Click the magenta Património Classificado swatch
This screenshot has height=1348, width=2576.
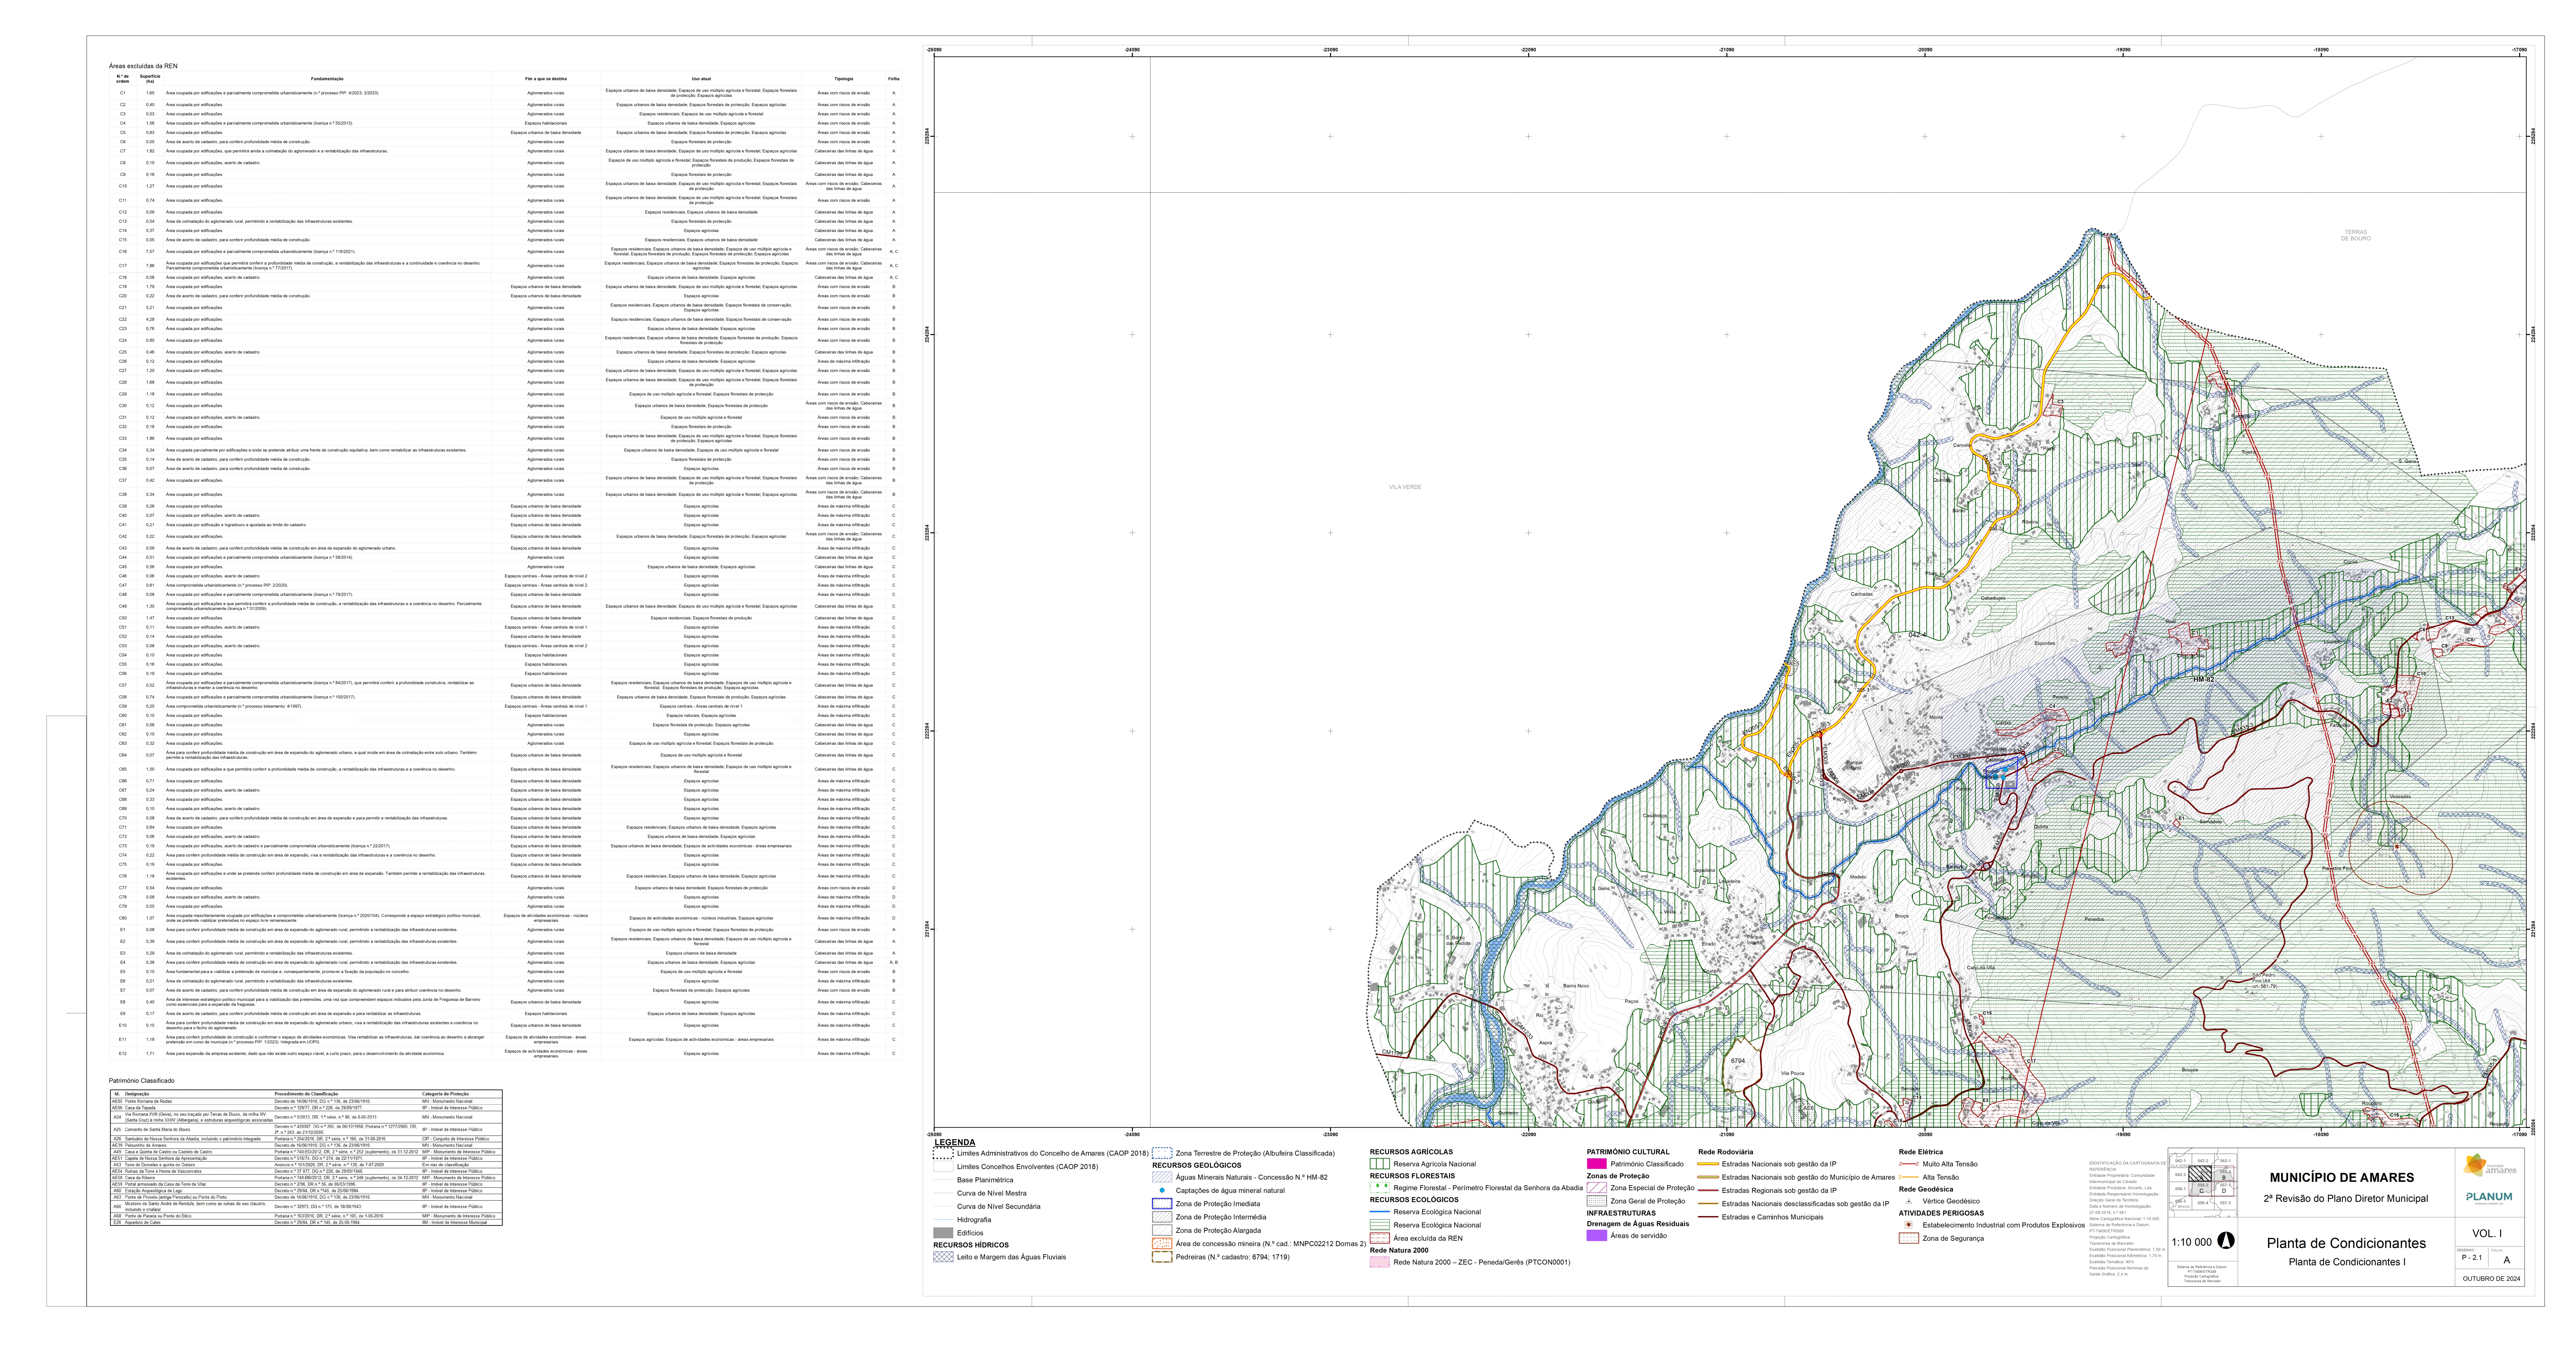tap(1597, 1164)
